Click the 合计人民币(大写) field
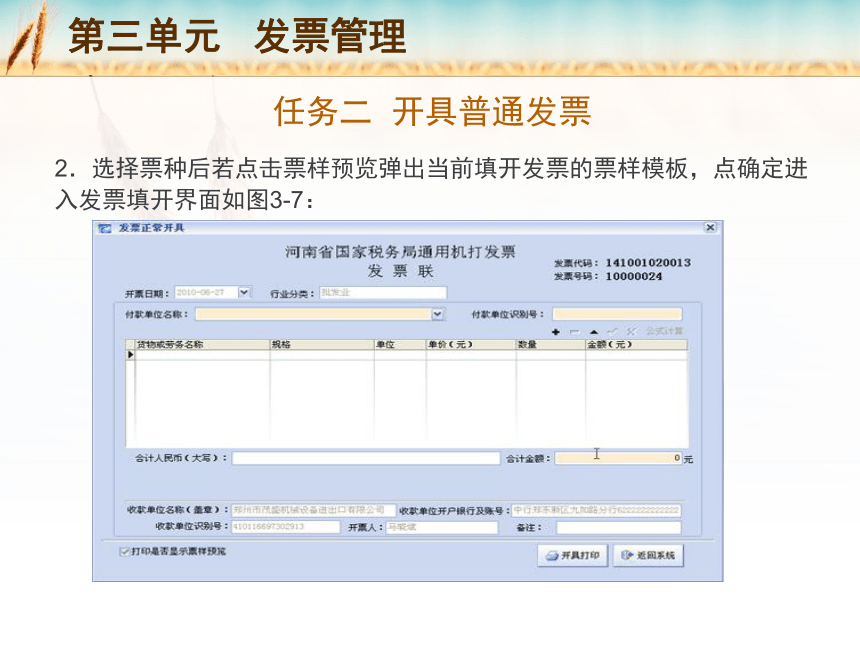 click(x=366, y=458)
